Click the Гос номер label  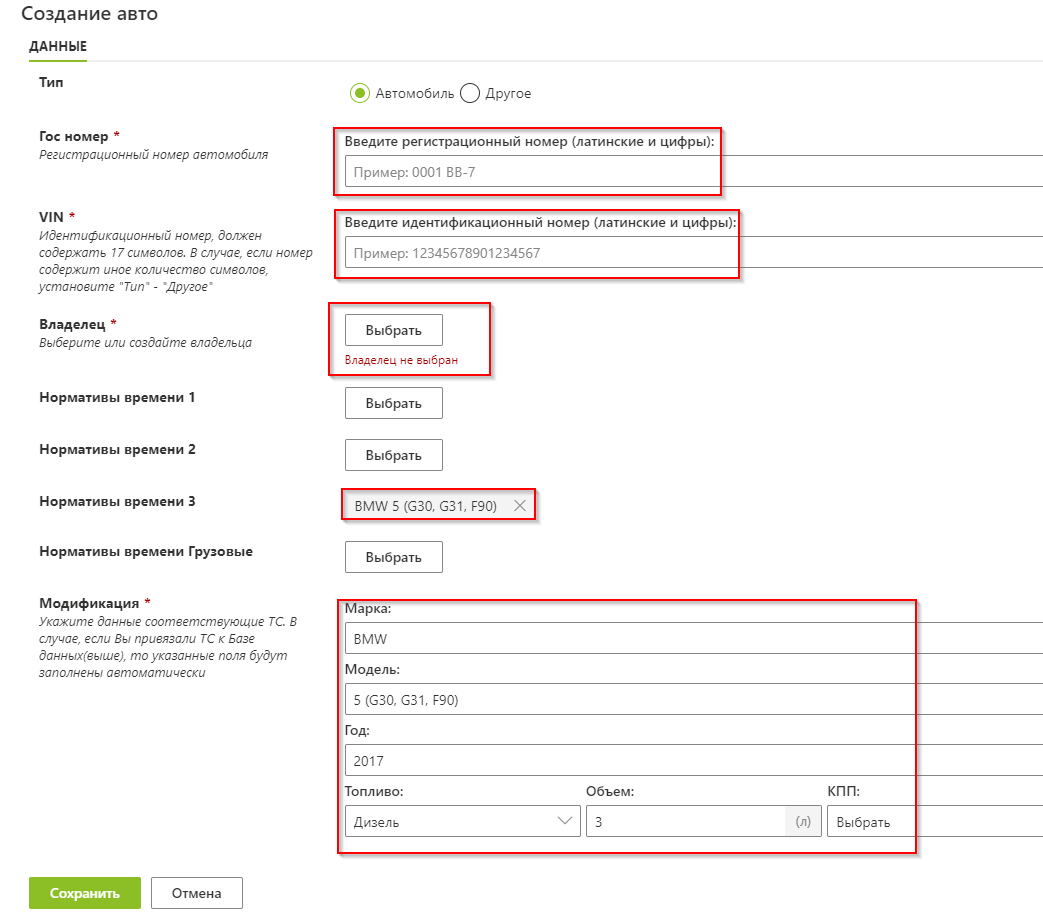(74, 136)
